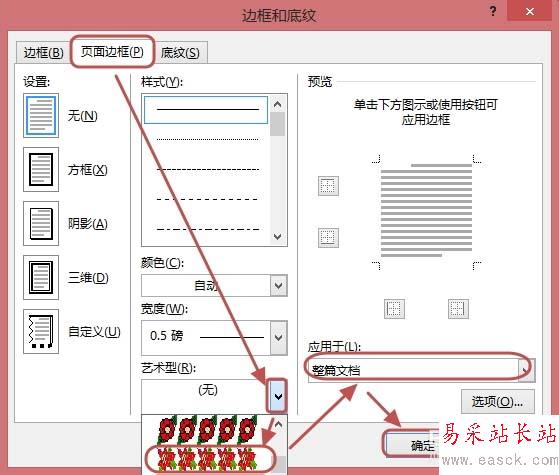The height and width of the screenshot is (475, 559).
Task: Switch to the 边框(B) tab
Action: click(x=43, y=53)
